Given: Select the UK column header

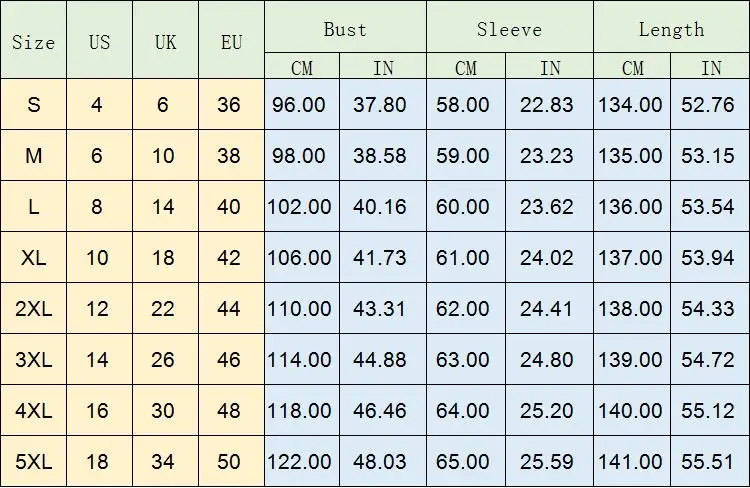Looking at the screenshot, I should click(x=165, y=40).
